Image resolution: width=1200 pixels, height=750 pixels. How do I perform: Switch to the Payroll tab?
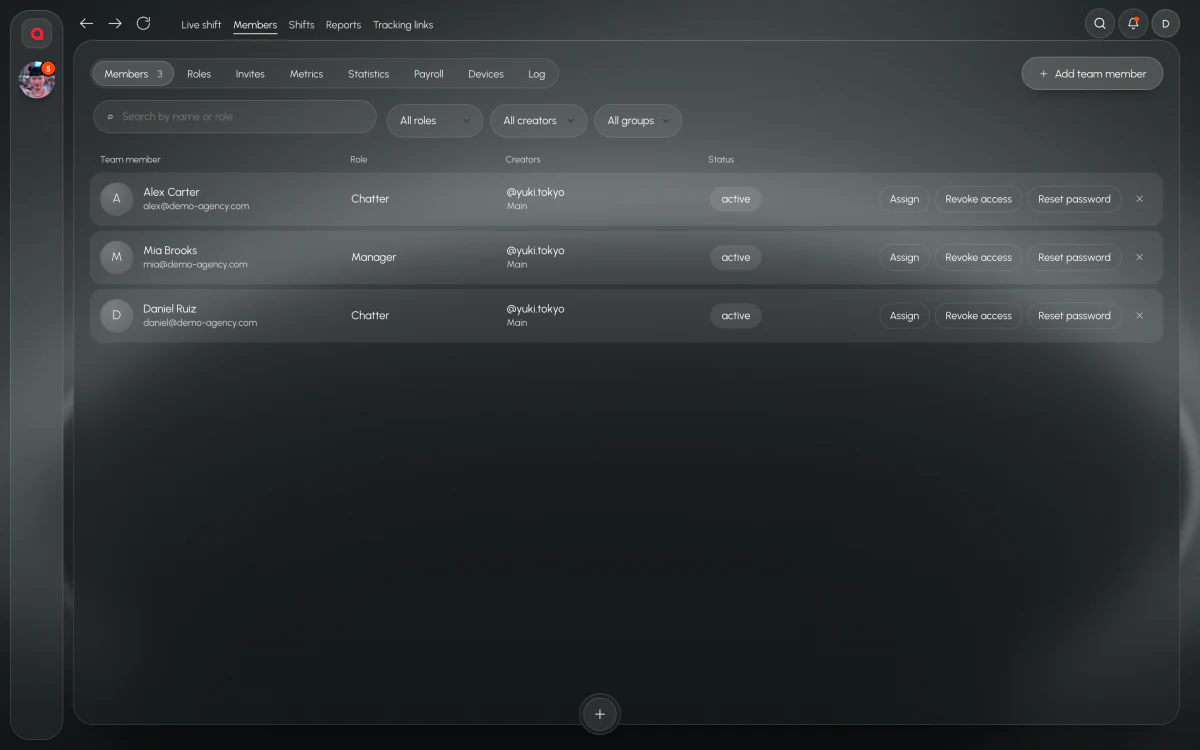[428, 74]
